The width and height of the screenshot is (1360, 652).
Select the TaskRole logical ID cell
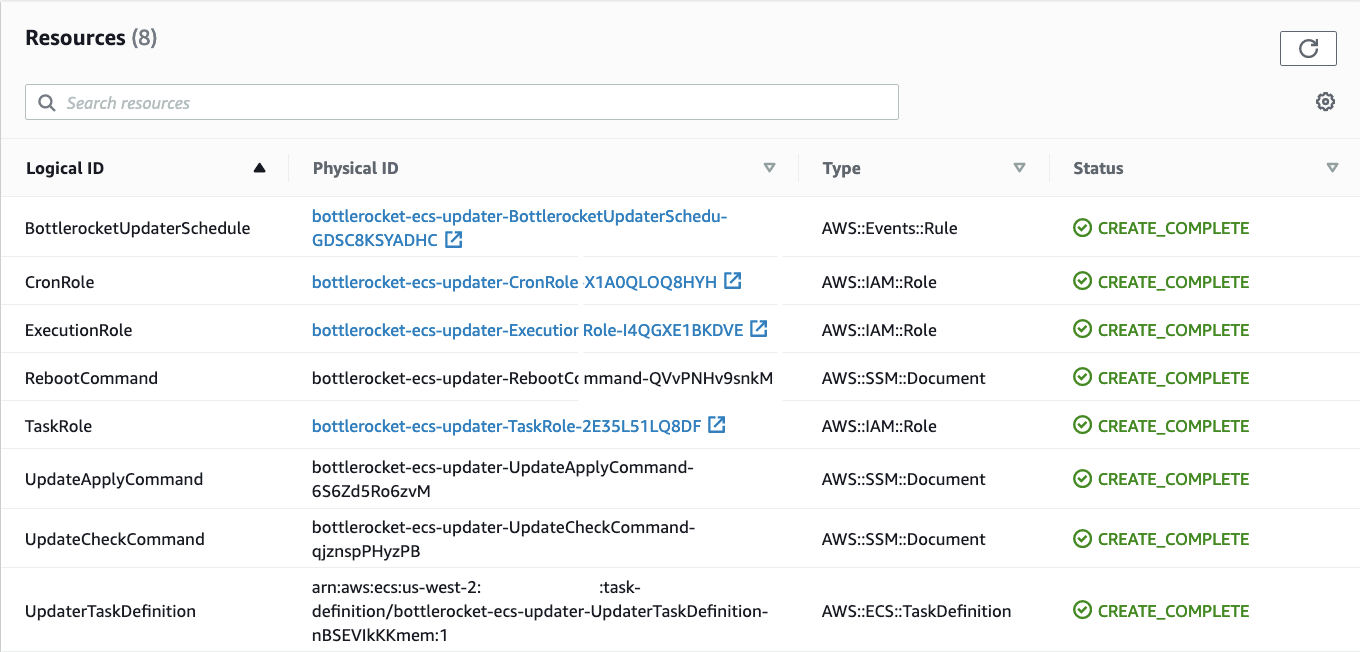[58, 426]
